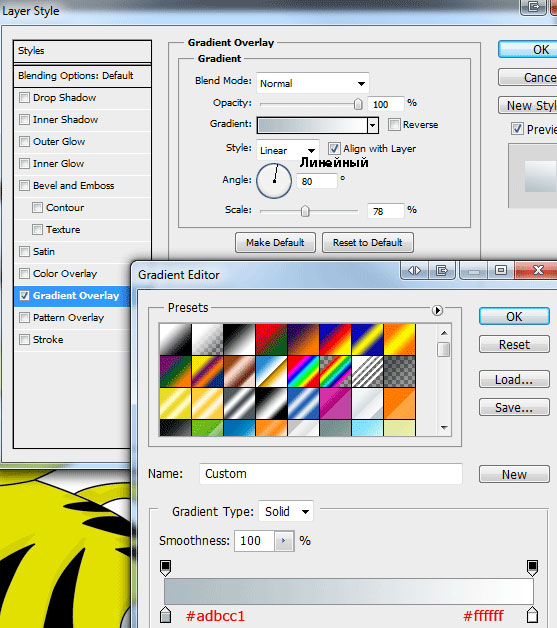The width and height of the screenshot is (557, 628).
Task: Open the Blend Mode dropdown
Action: 313,83
